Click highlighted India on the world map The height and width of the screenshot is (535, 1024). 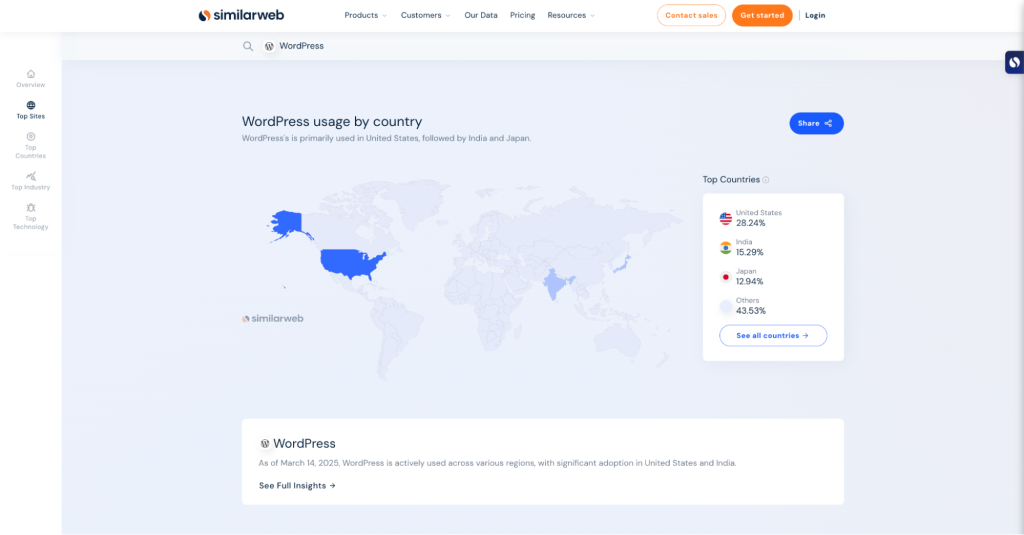point(556,284)
